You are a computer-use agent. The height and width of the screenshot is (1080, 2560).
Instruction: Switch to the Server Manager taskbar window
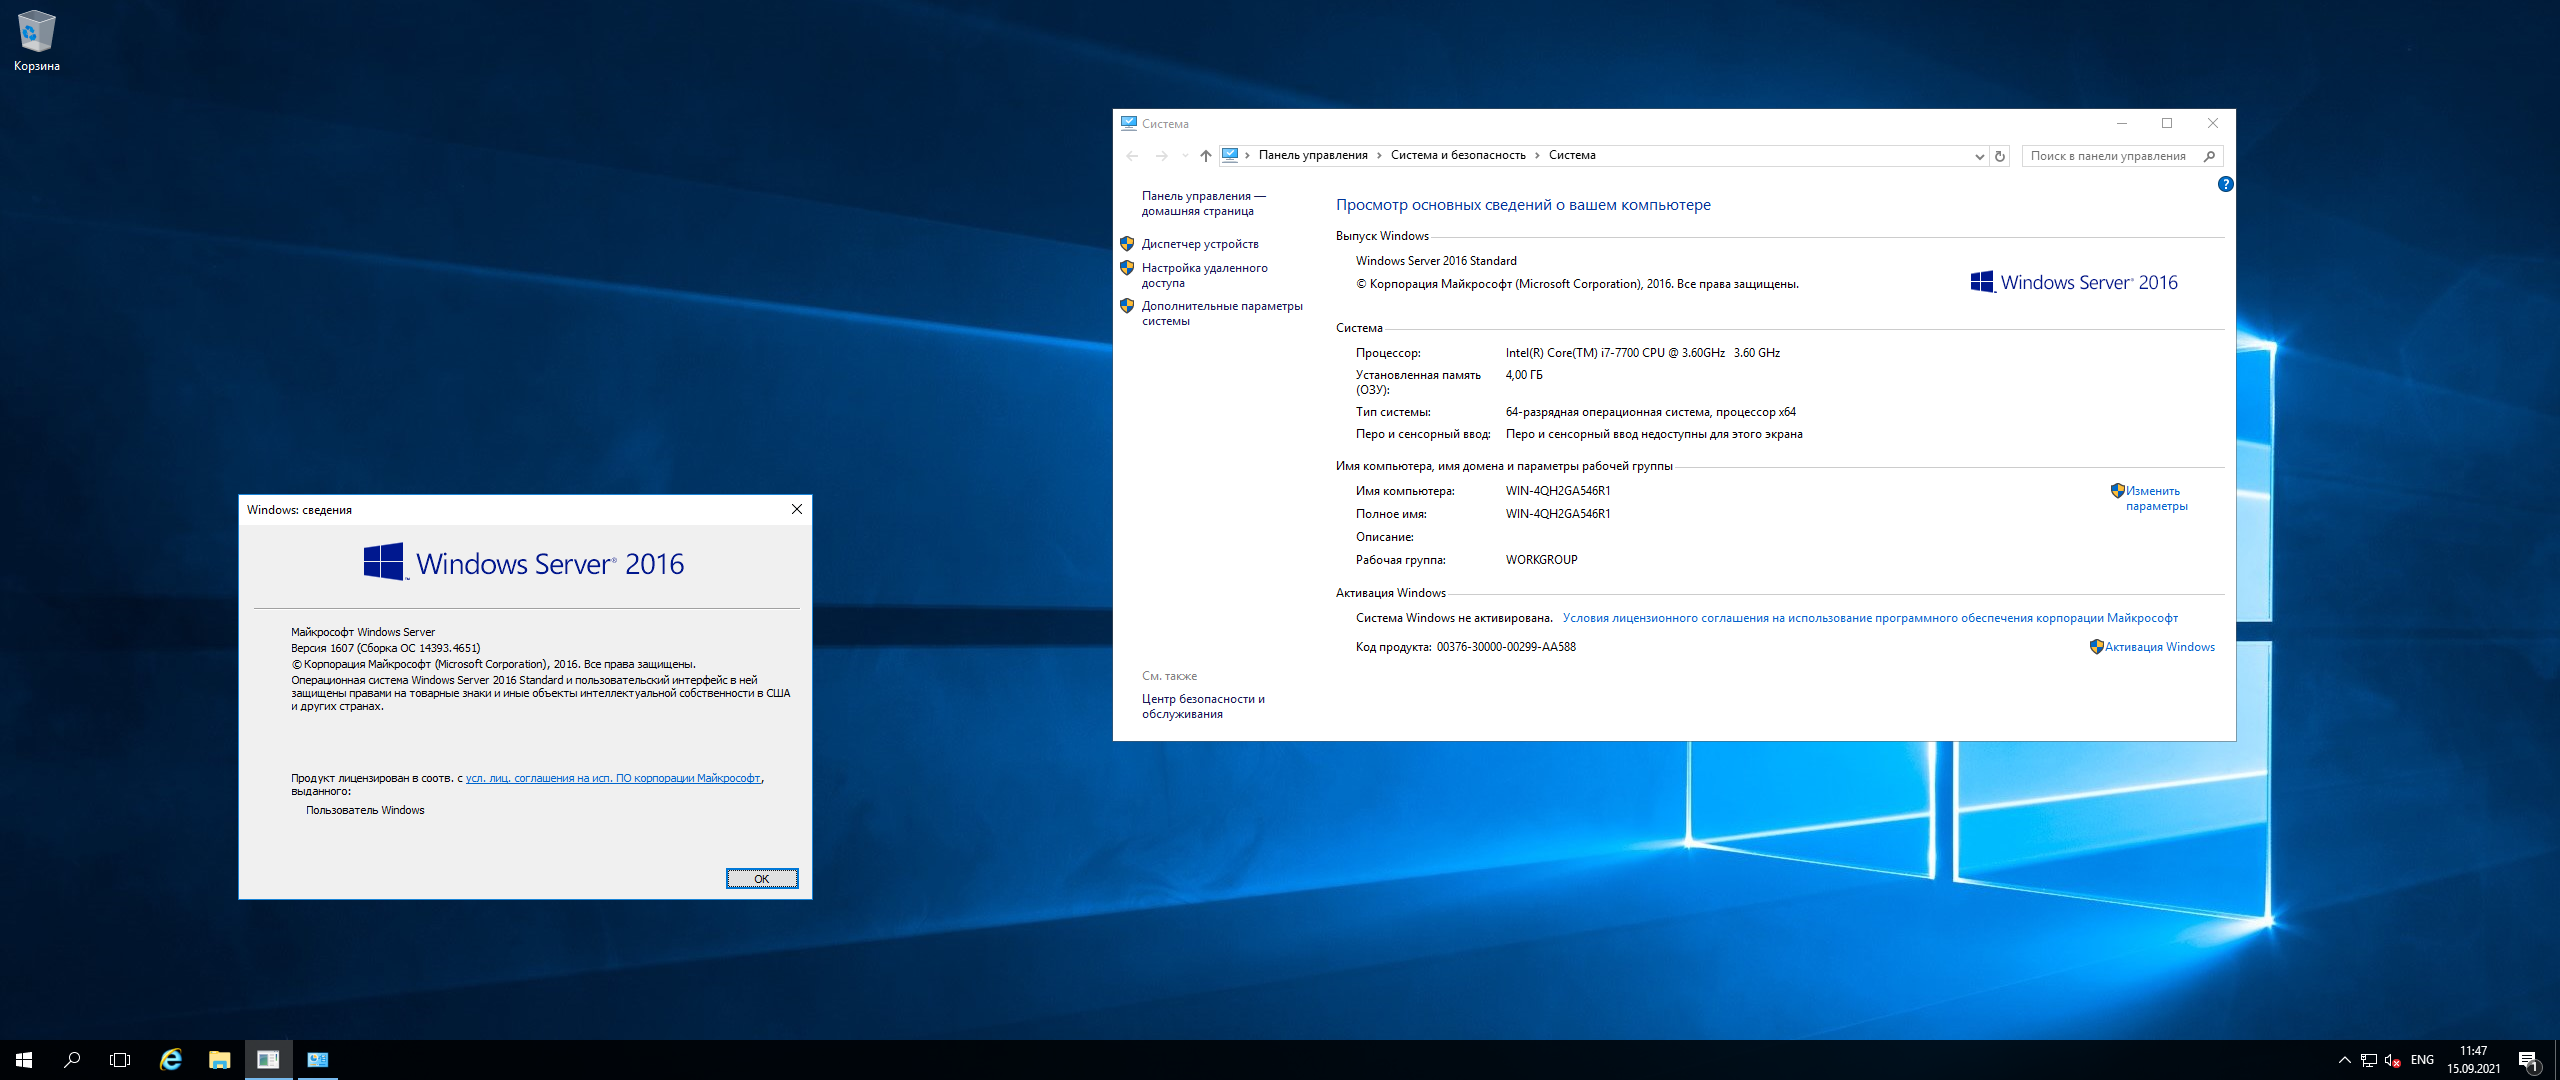pos(268,1060)
